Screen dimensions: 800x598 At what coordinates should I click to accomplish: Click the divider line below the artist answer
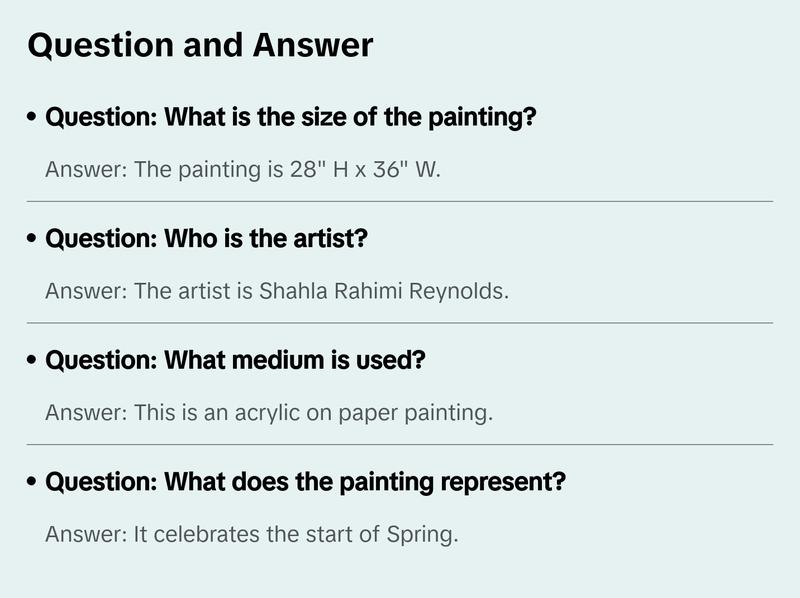click(400, 323)
